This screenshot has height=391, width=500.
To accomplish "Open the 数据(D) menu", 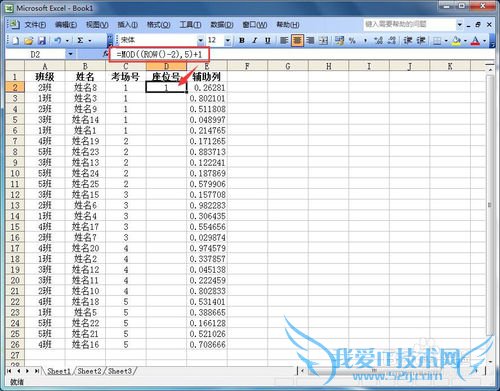I will (x=222, y=25).
